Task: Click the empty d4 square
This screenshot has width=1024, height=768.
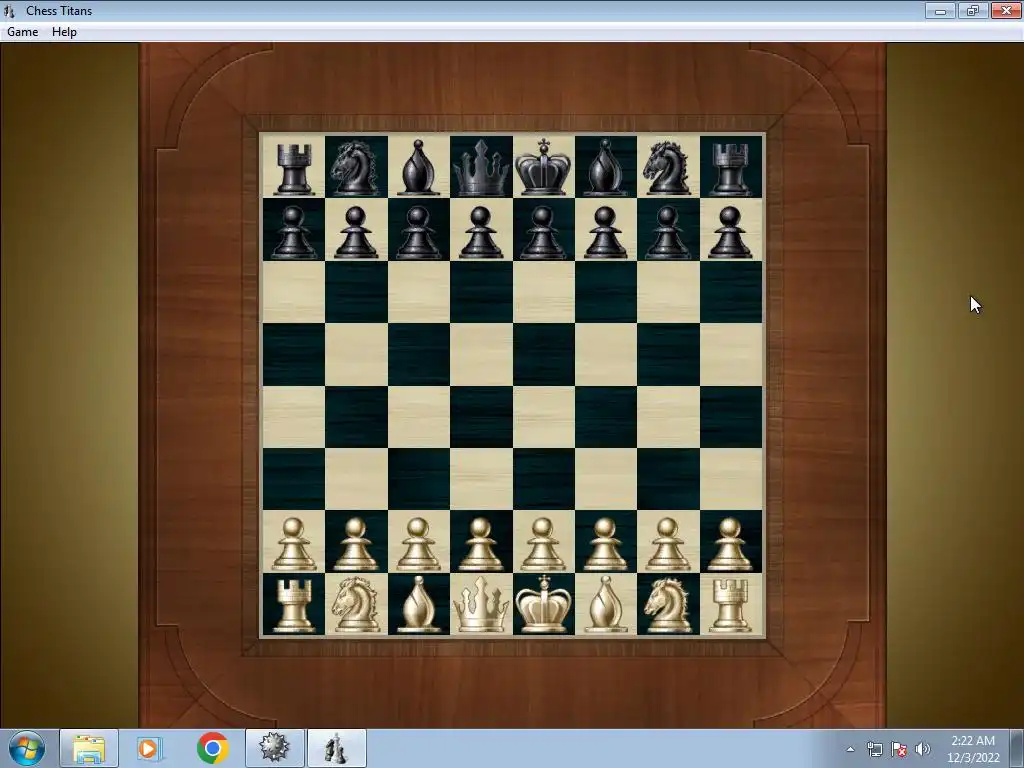Action: point(481,417)
